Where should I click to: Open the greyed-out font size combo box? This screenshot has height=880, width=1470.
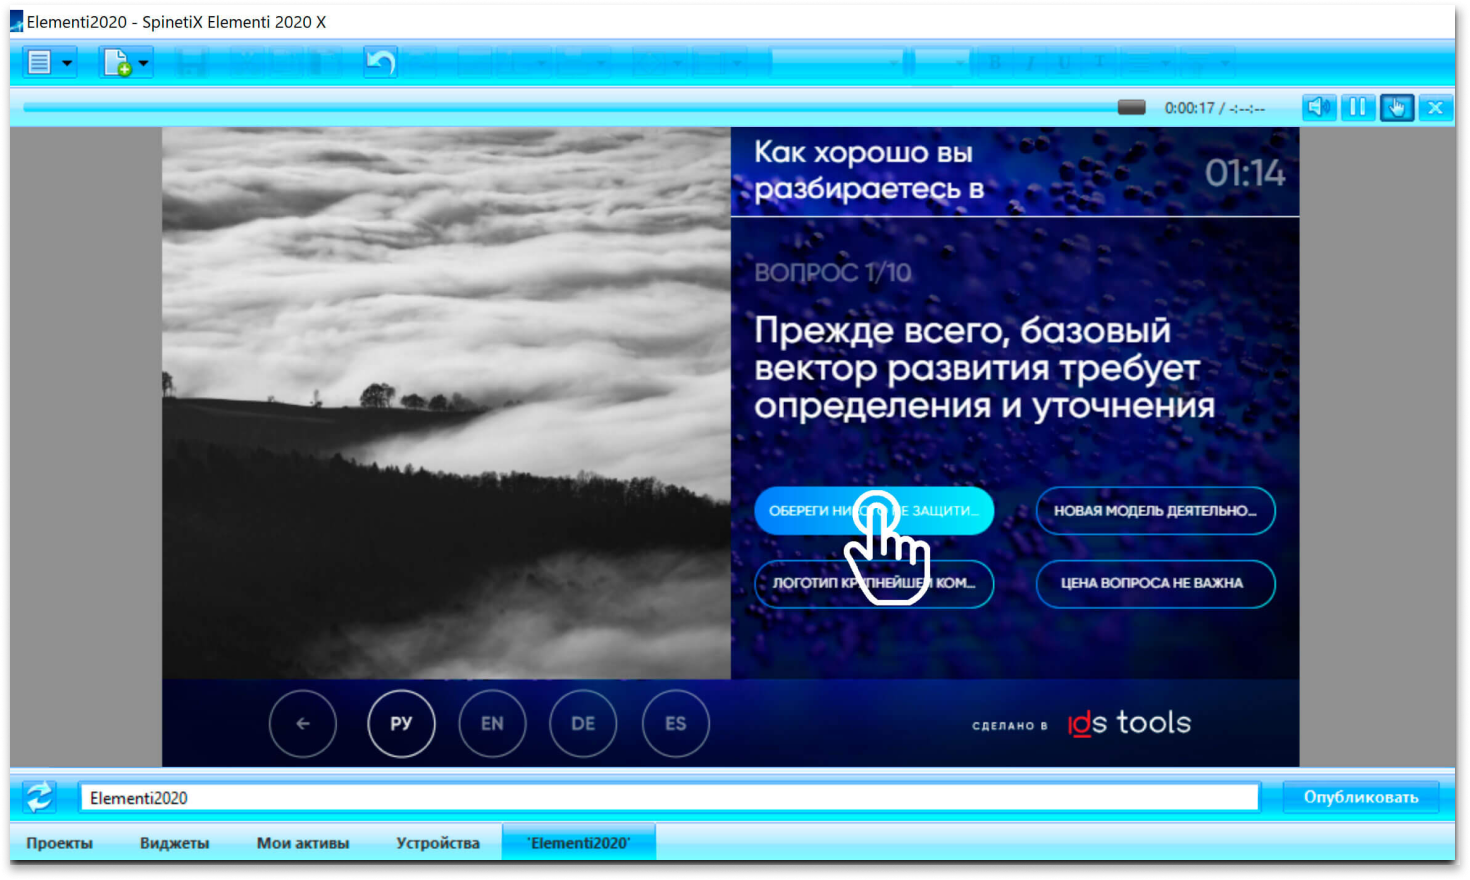(x=941, y=63)
